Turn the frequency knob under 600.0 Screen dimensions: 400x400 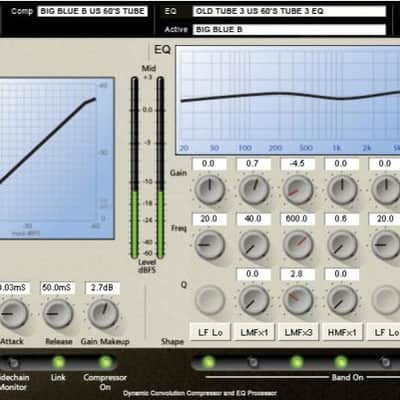298,245
